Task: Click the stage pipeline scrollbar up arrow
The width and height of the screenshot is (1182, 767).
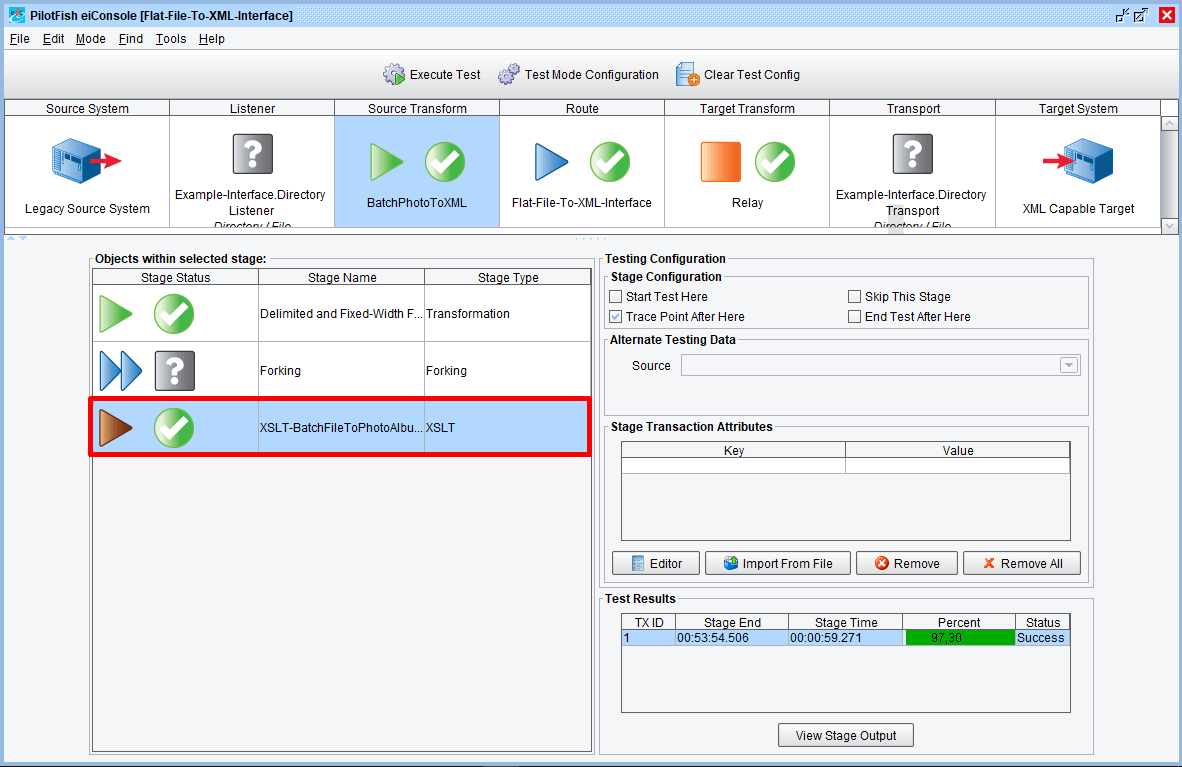Action: [x=1169, y=123]
